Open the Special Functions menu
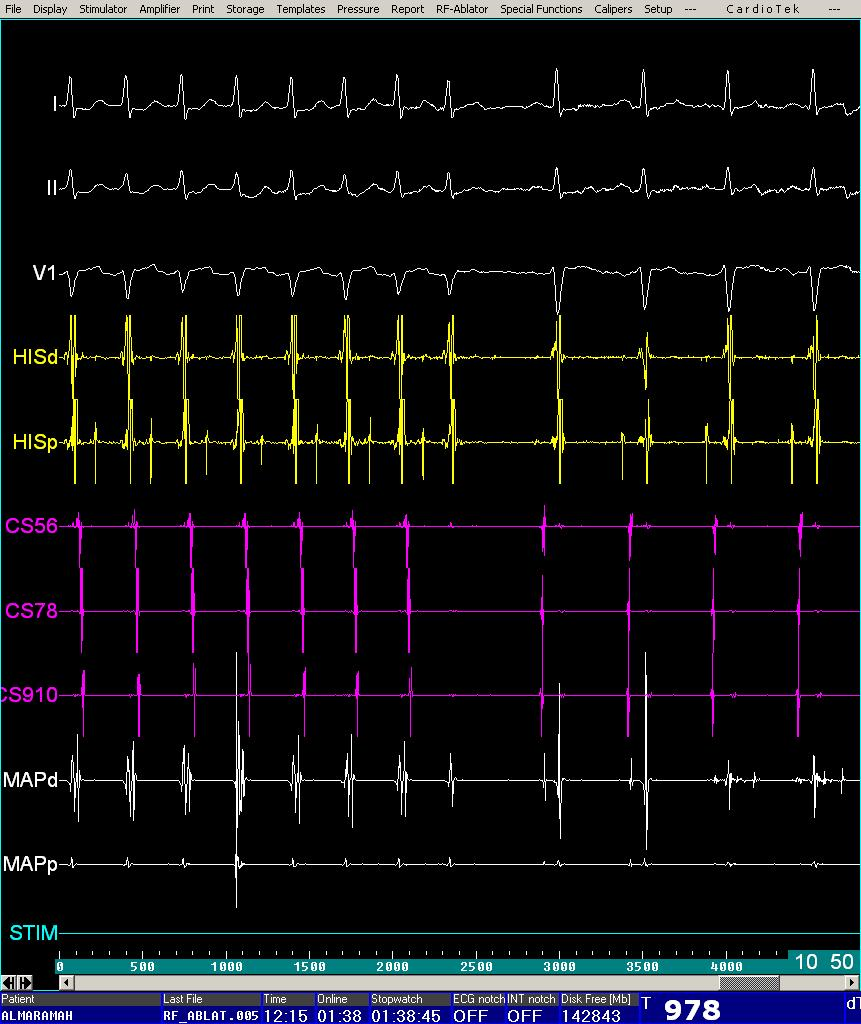Viewport: 861px width, 1024px height. (541, 9)
